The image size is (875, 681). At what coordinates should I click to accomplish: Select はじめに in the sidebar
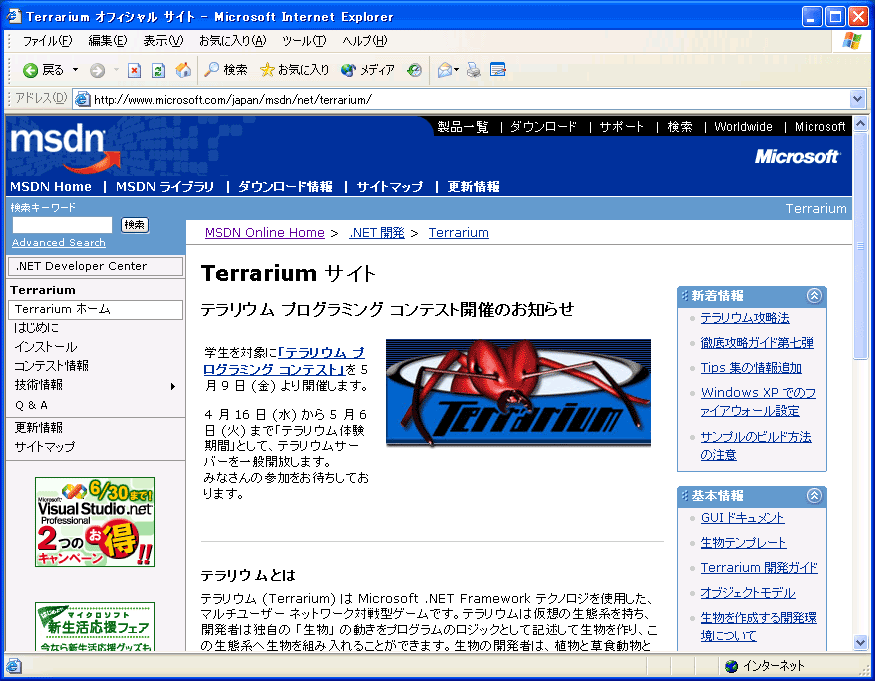(37, 328)
